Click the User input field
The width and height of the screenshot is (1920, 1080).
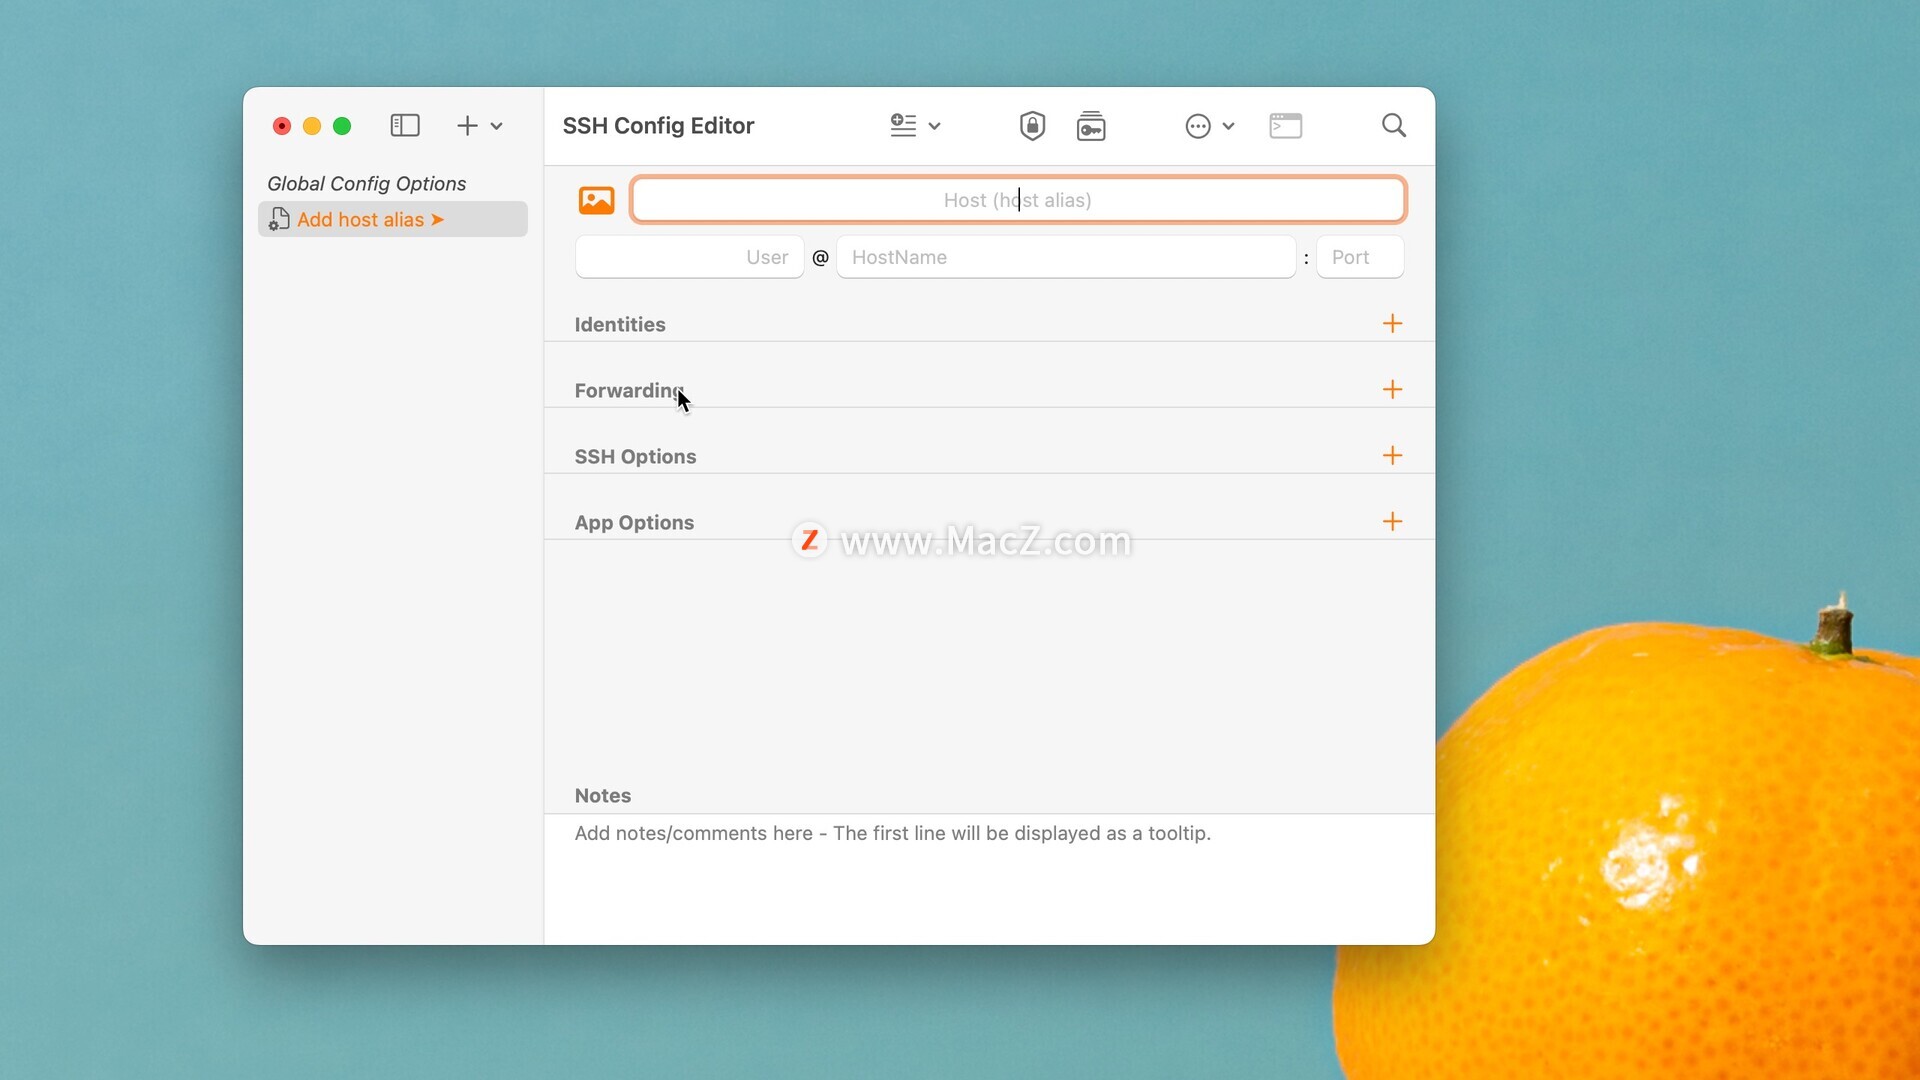click(x=689, y=257)
